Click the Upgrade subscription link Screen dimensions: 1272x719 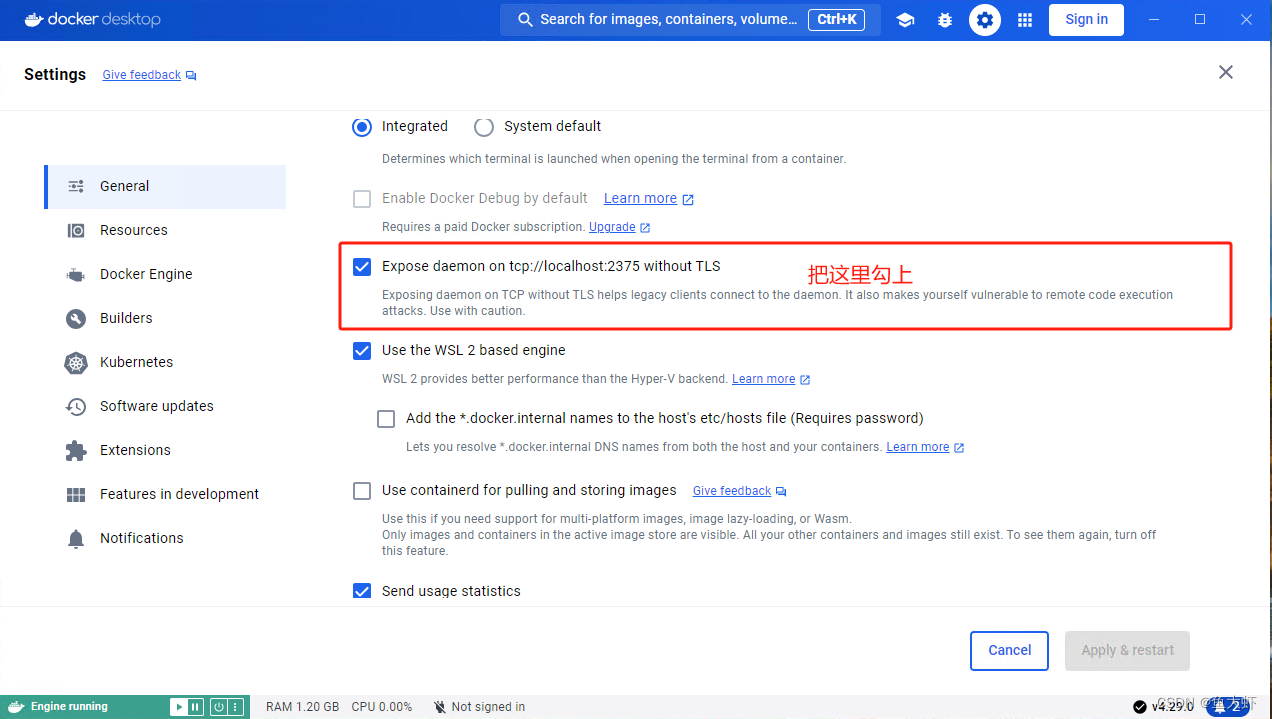point(612,227)
